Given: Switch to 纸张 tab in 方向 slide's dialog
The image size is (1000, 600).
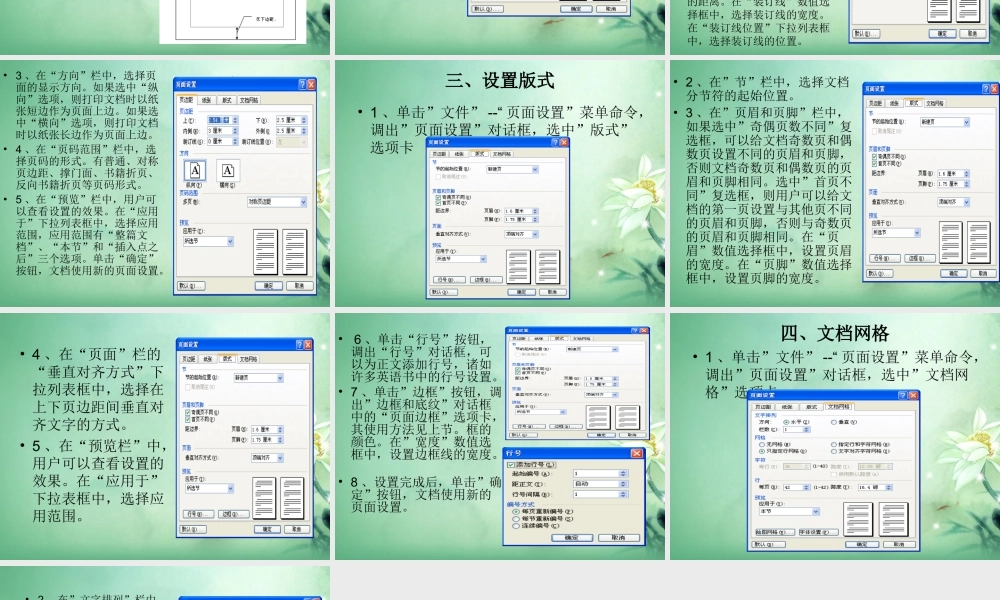Looking at the screenshot, I should [x=207, y=100].
